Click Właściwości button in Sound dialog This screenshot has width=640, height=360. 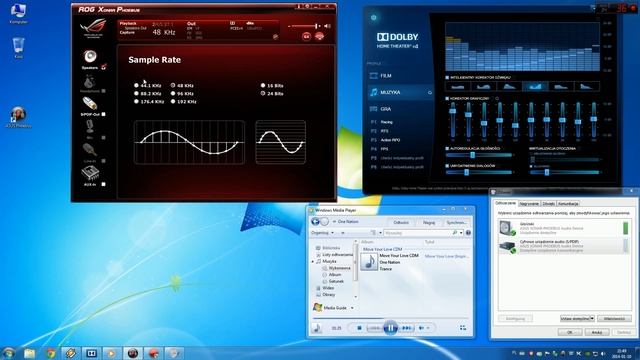point(614,318)
